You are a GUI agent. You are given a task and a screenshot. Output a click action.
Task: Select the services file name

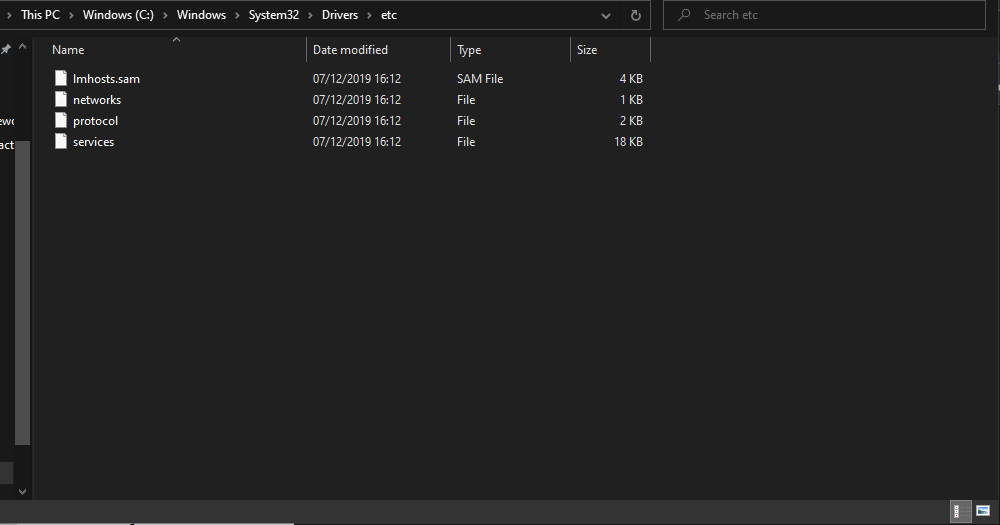93,142
